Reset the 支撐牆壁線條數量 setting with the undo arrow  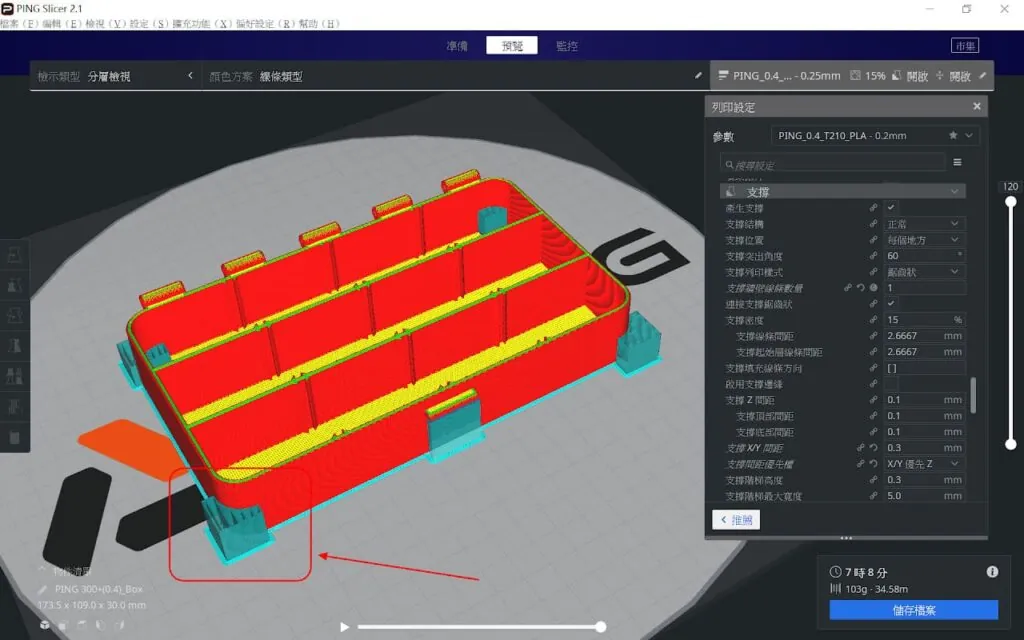[x=861, y=288]
